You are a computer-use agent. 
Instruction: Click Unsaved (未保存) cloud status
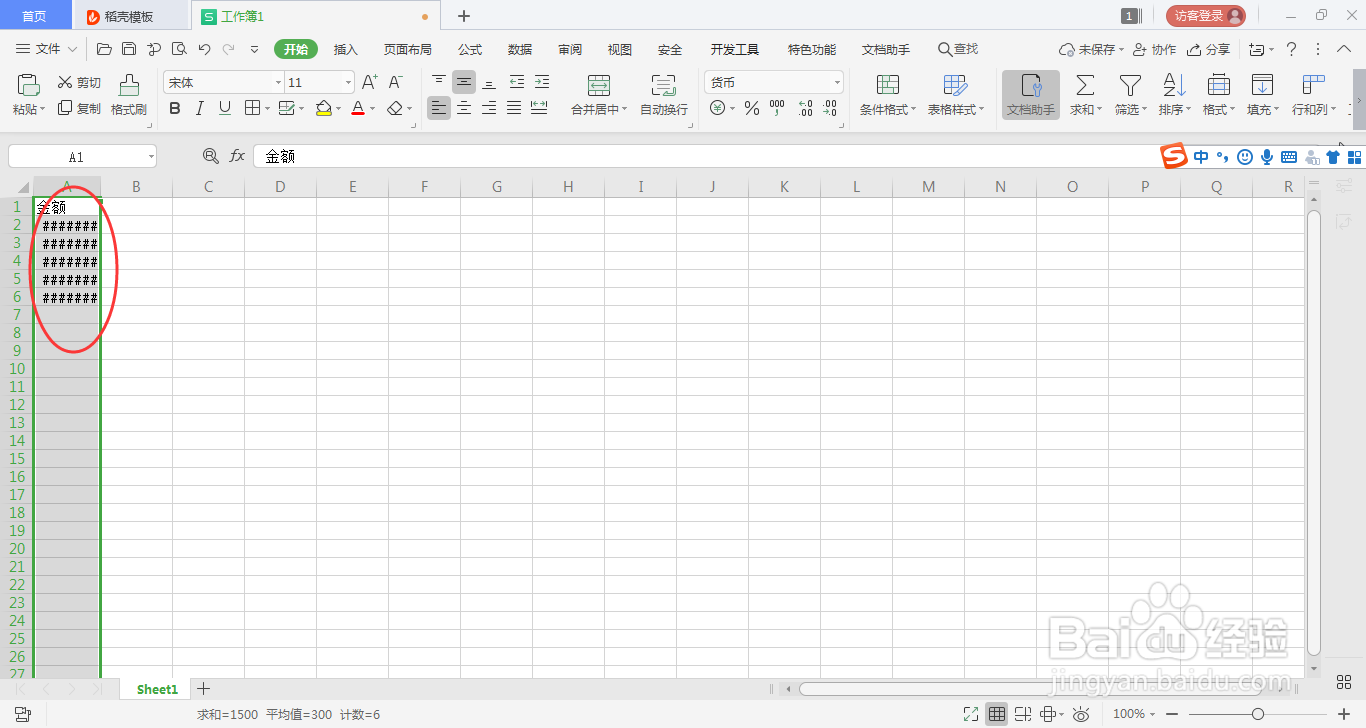tap(1091, 49)
